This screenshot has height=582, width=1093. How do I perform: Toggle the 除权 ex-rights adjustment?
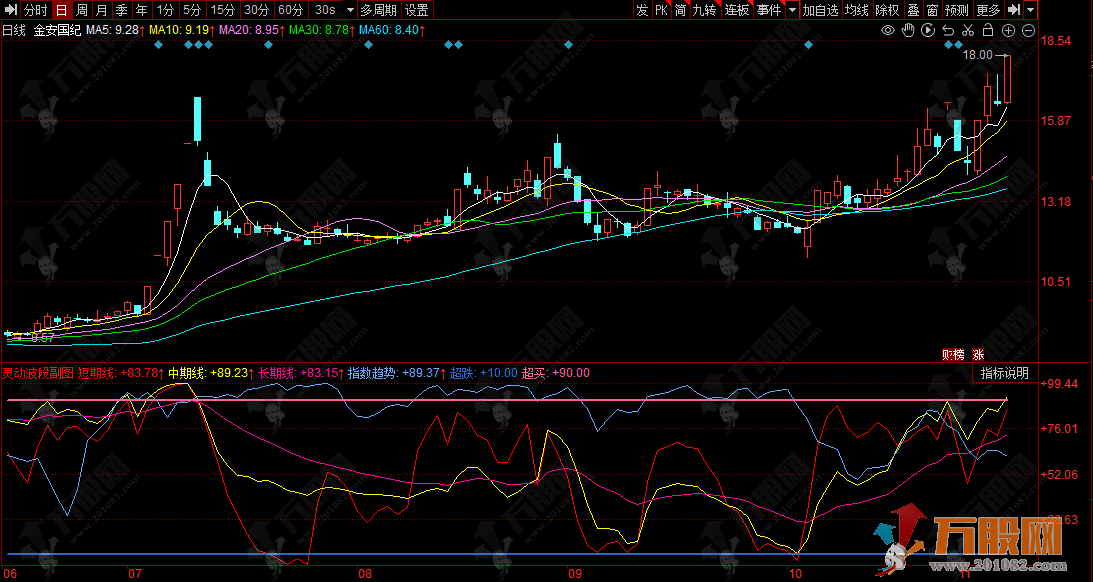[886, 10]
